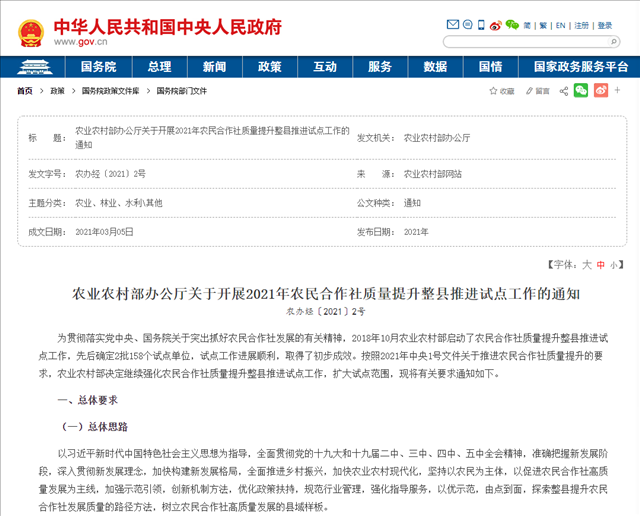Click the article main headline

[x=326, y=294]
